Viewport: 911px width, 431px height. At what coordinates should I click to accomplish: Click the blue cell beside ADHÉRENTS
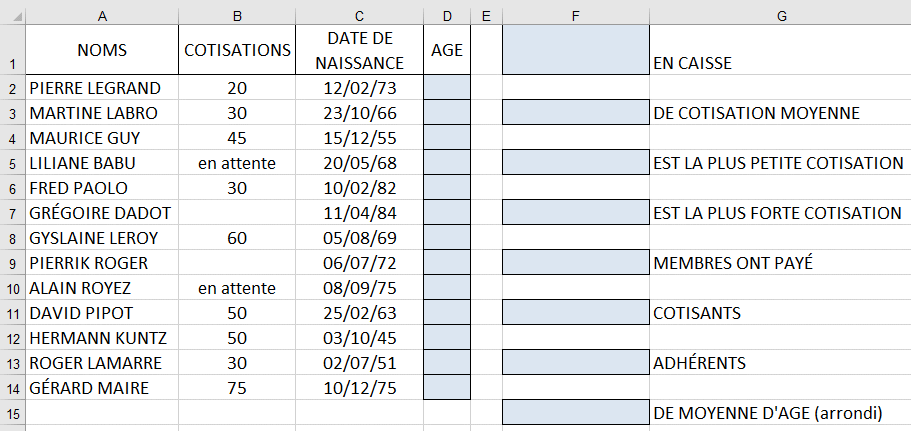pos(576,363)
